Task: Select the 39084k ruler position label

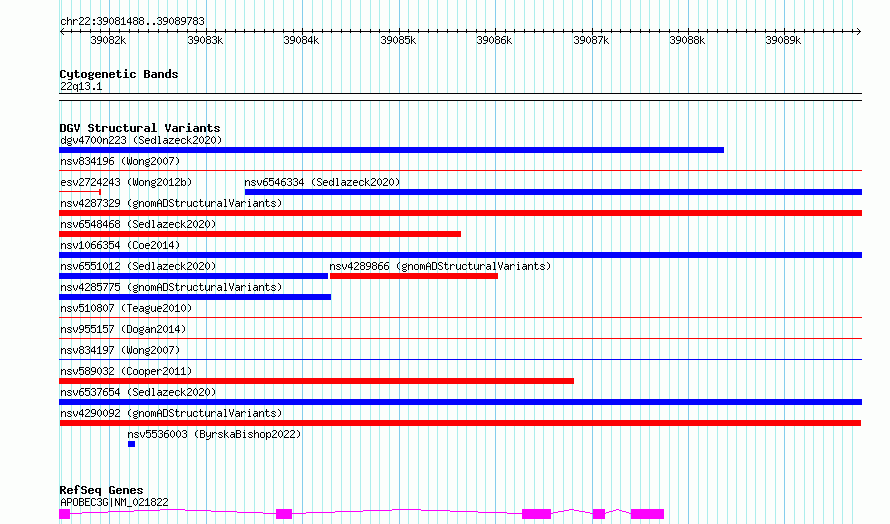Action: pos(301,40)
